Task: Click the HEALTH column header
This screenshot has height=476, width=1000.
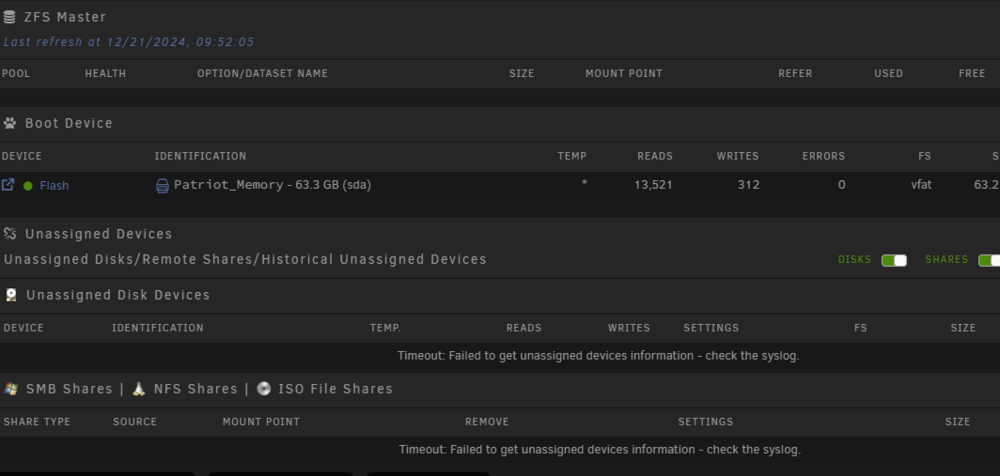Action: coord(105,73)
